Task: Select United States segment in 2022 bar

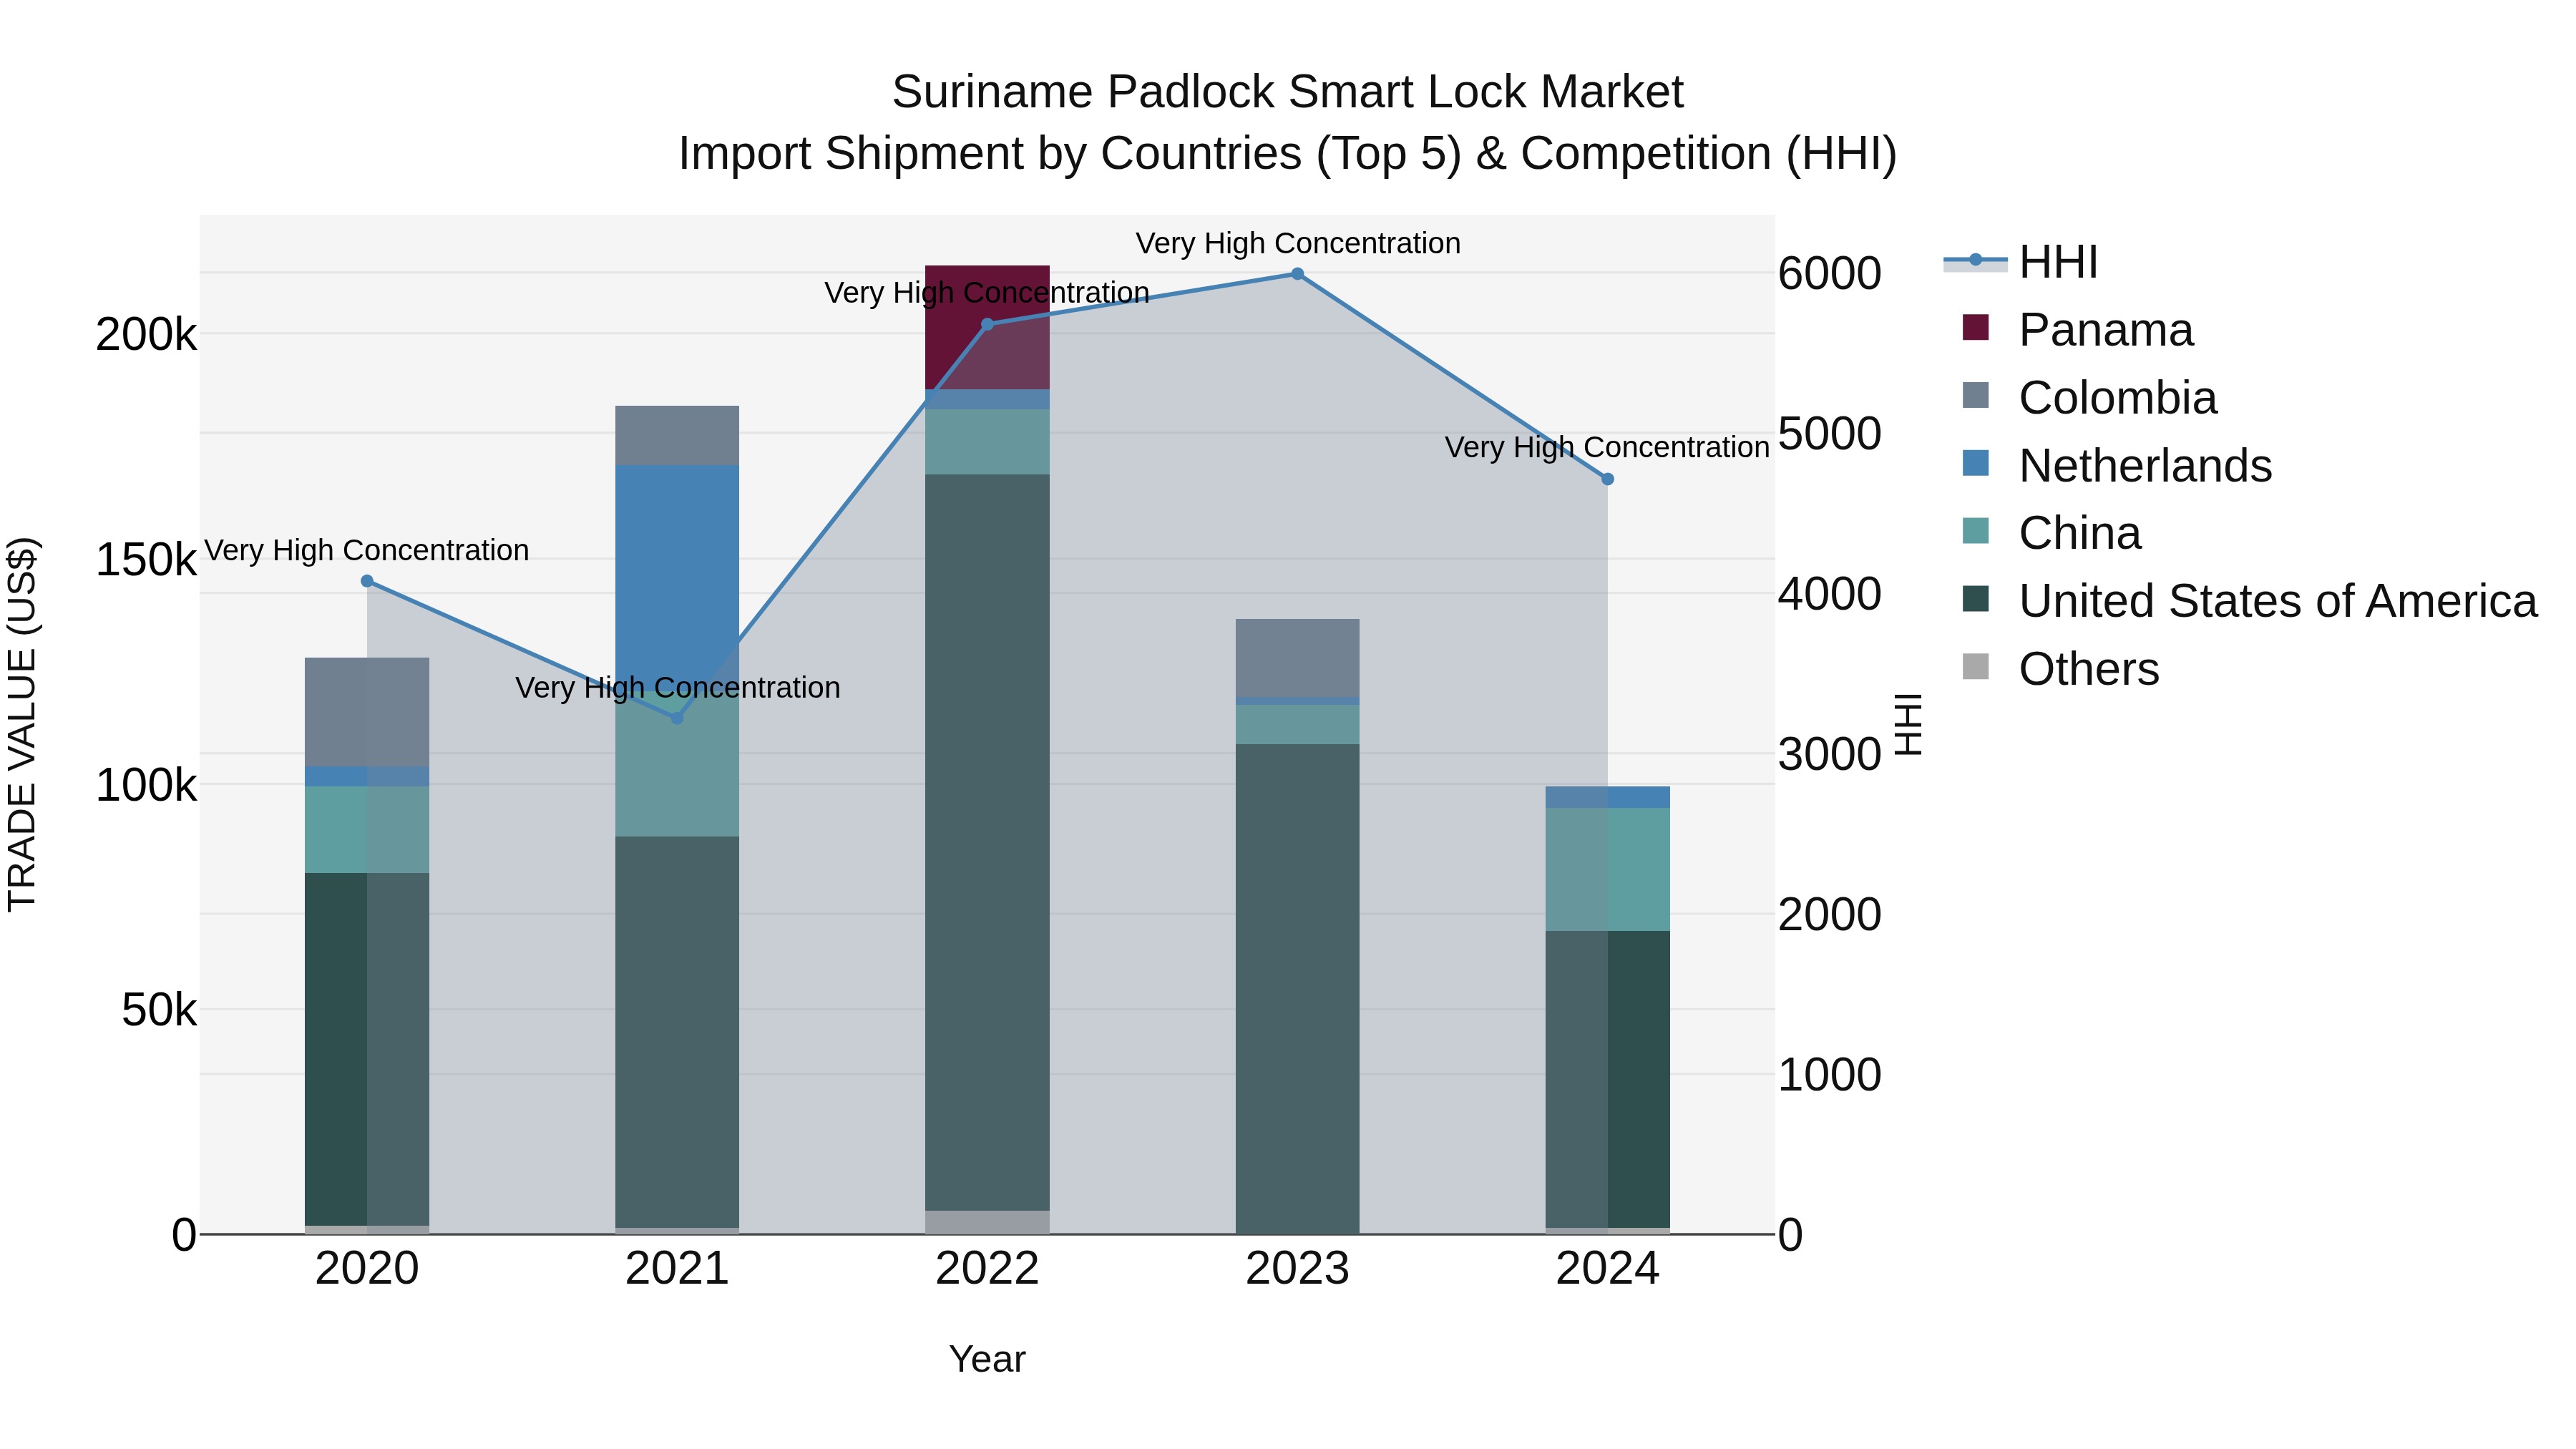Action: pos(987,843)
